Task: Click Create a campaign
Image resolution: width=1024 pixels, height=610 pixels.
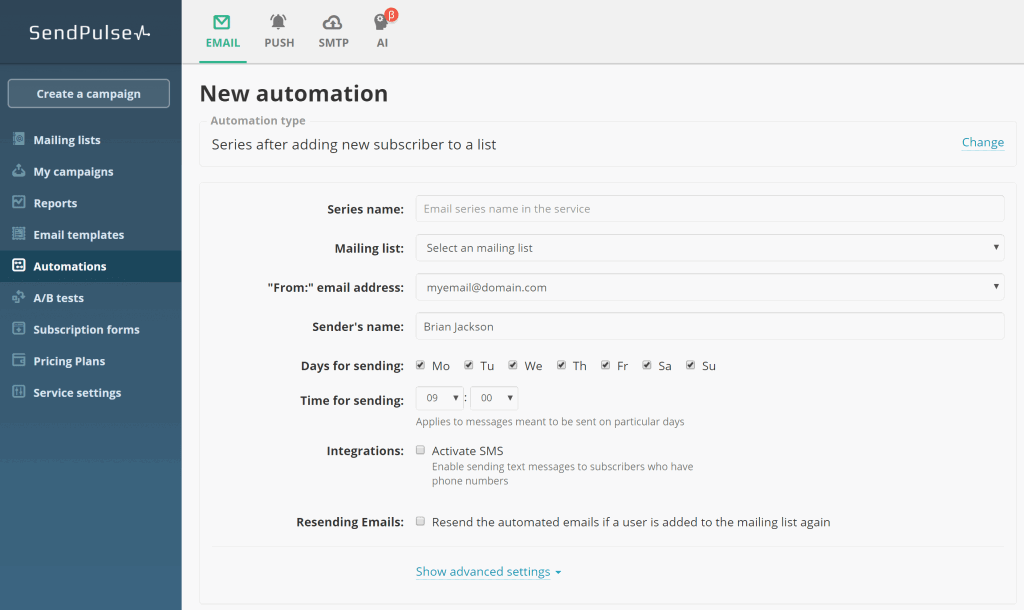Action: (x=88, y=93)
